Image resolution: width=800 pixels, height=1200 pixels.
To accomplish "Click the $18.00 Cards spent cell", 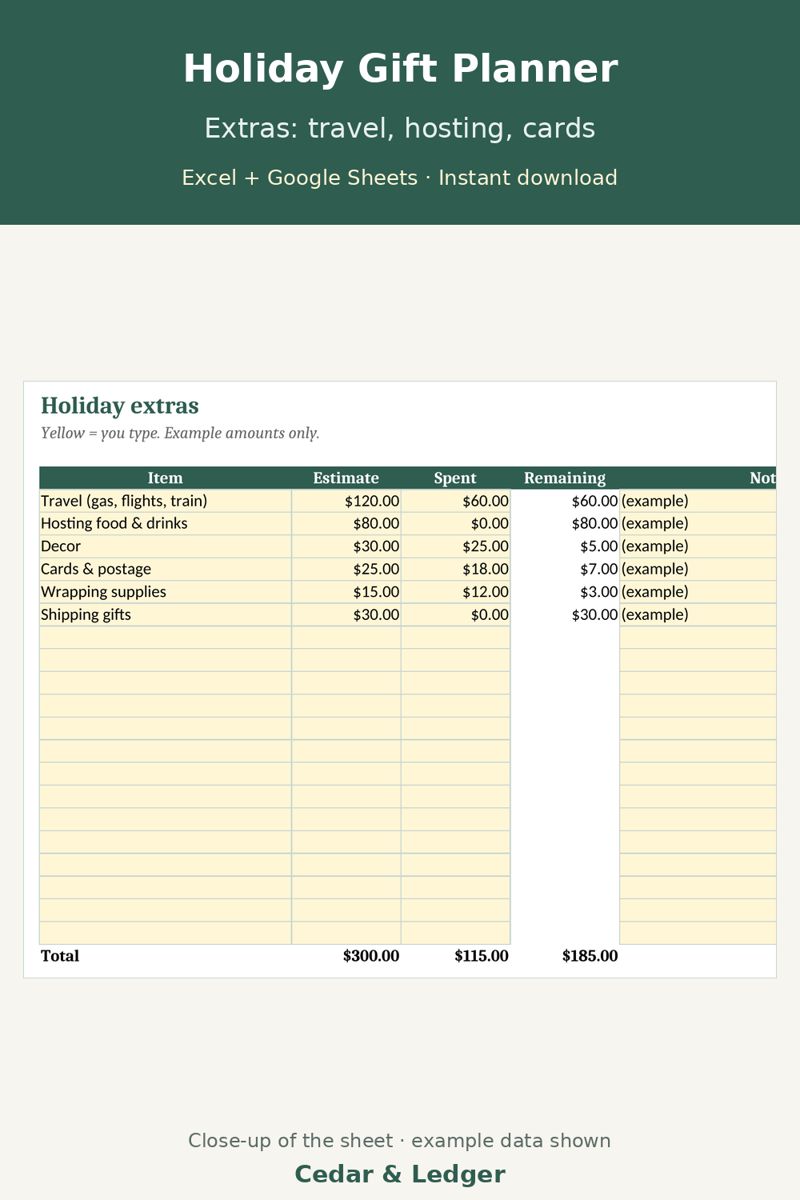I will (455, 570).
